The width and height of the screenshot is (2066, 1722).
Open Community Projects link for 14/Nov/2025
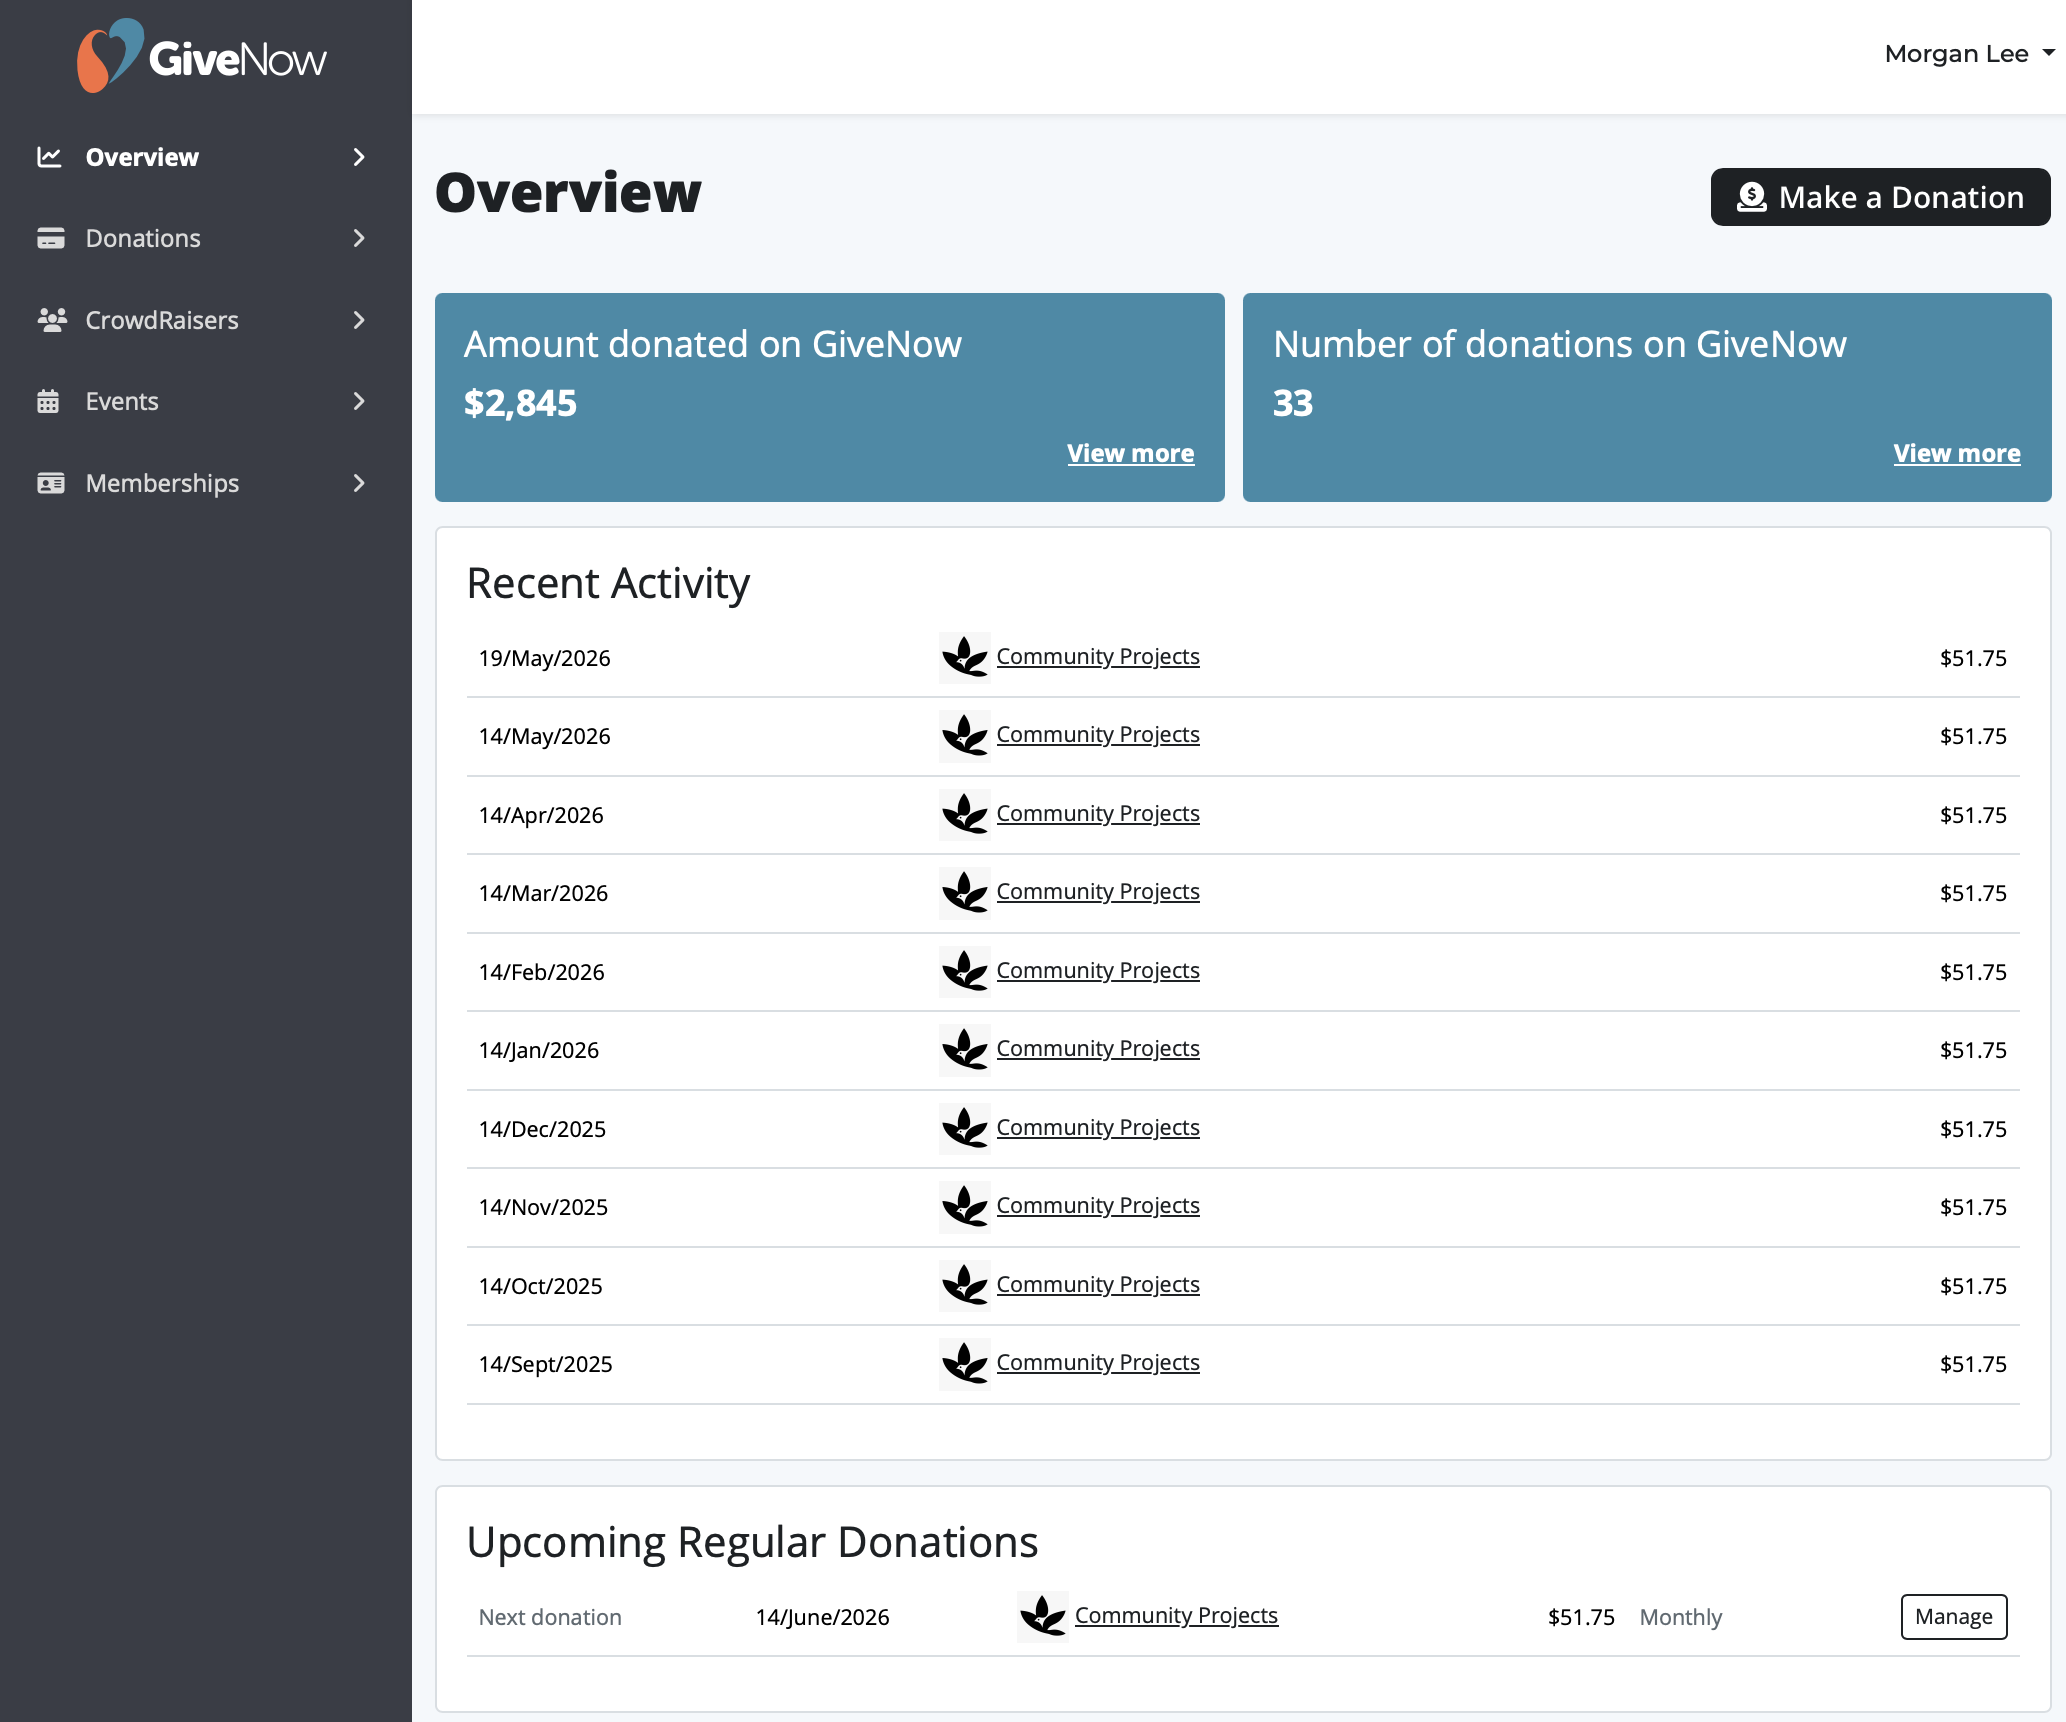(x=1098, y=1206)
